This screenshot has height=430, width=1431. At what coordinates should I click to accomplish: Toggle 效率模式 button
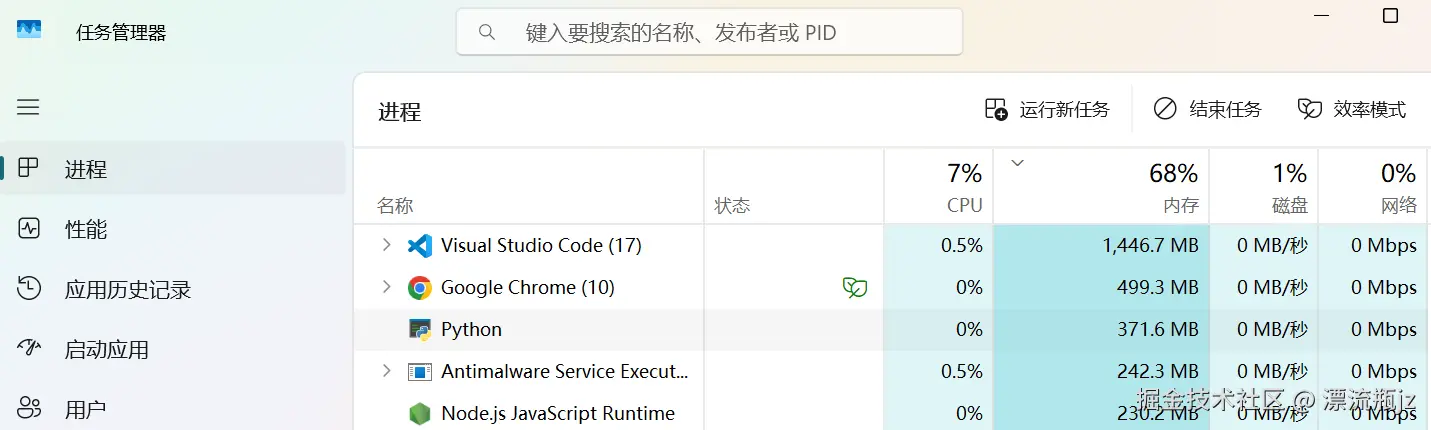coord(1352,109)
